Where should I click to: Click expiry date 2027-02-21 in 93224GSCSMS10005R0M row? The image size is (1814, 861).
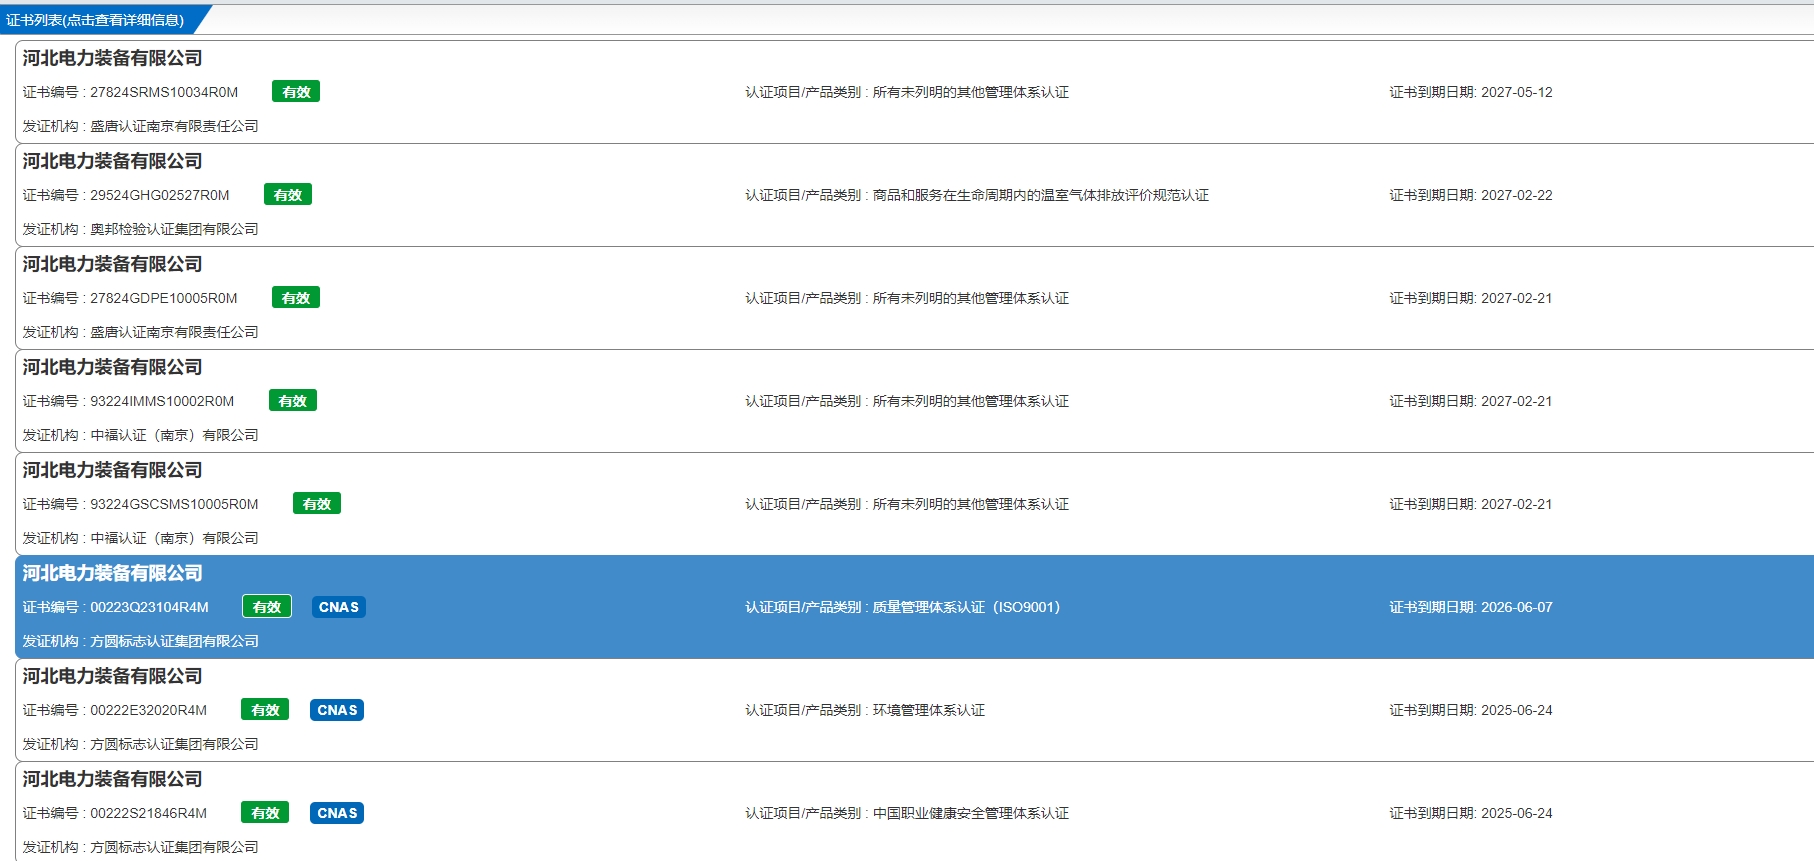click(x=1517, y=504)
